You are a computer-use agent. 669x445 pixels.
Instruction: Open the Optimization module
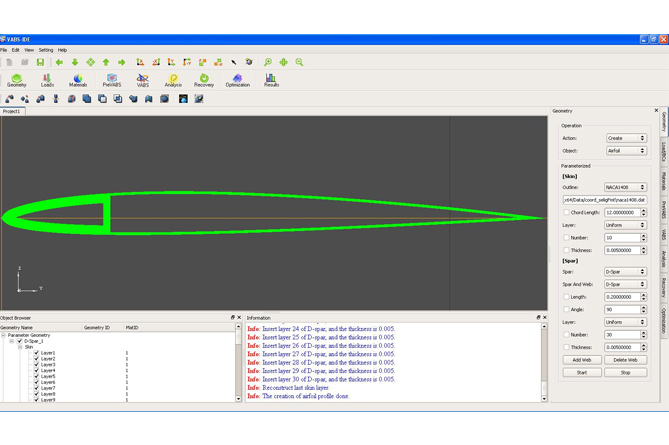[x=237, y=80]
